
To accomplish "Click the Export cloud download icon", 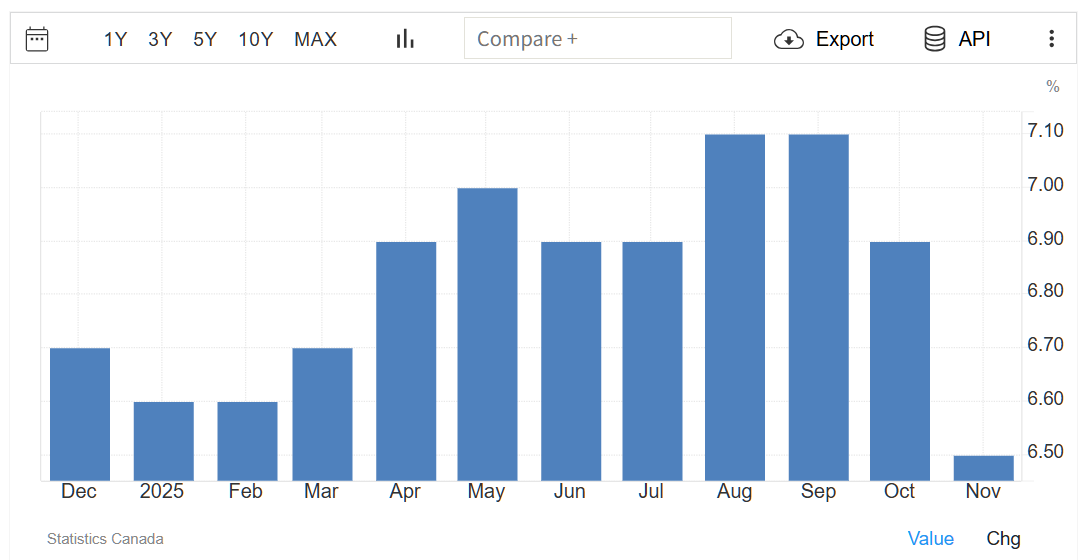I will [x=789, y=39].
